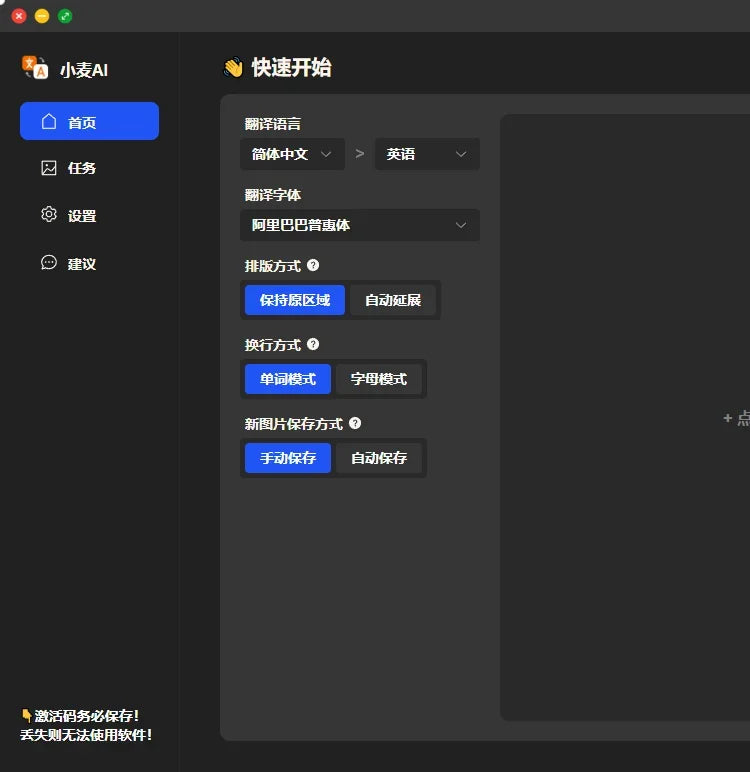
Task: Enable the 自动保存 save mode
Action: 378,458
